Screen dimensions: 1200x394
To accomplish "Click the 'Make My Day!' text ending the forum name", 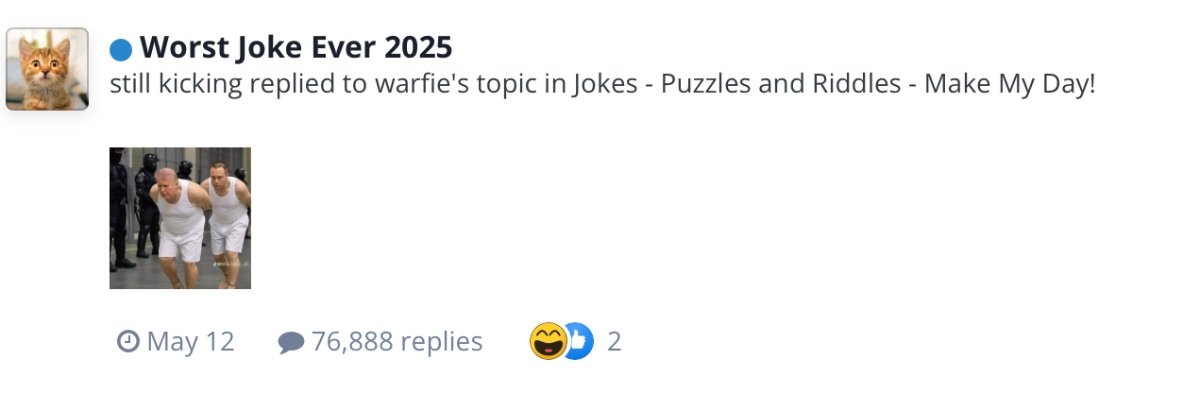I will [x=1010, y=84].
